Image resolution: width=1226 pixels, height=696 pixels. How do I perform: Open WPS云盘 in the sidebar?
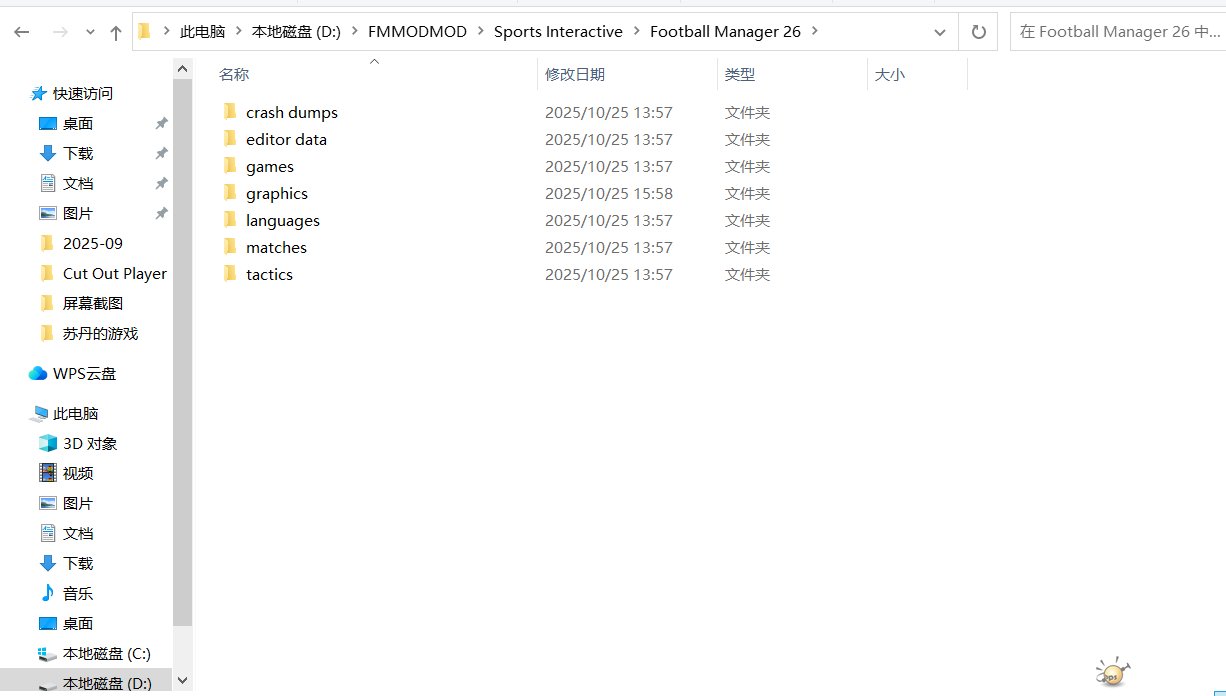point(84,374)
